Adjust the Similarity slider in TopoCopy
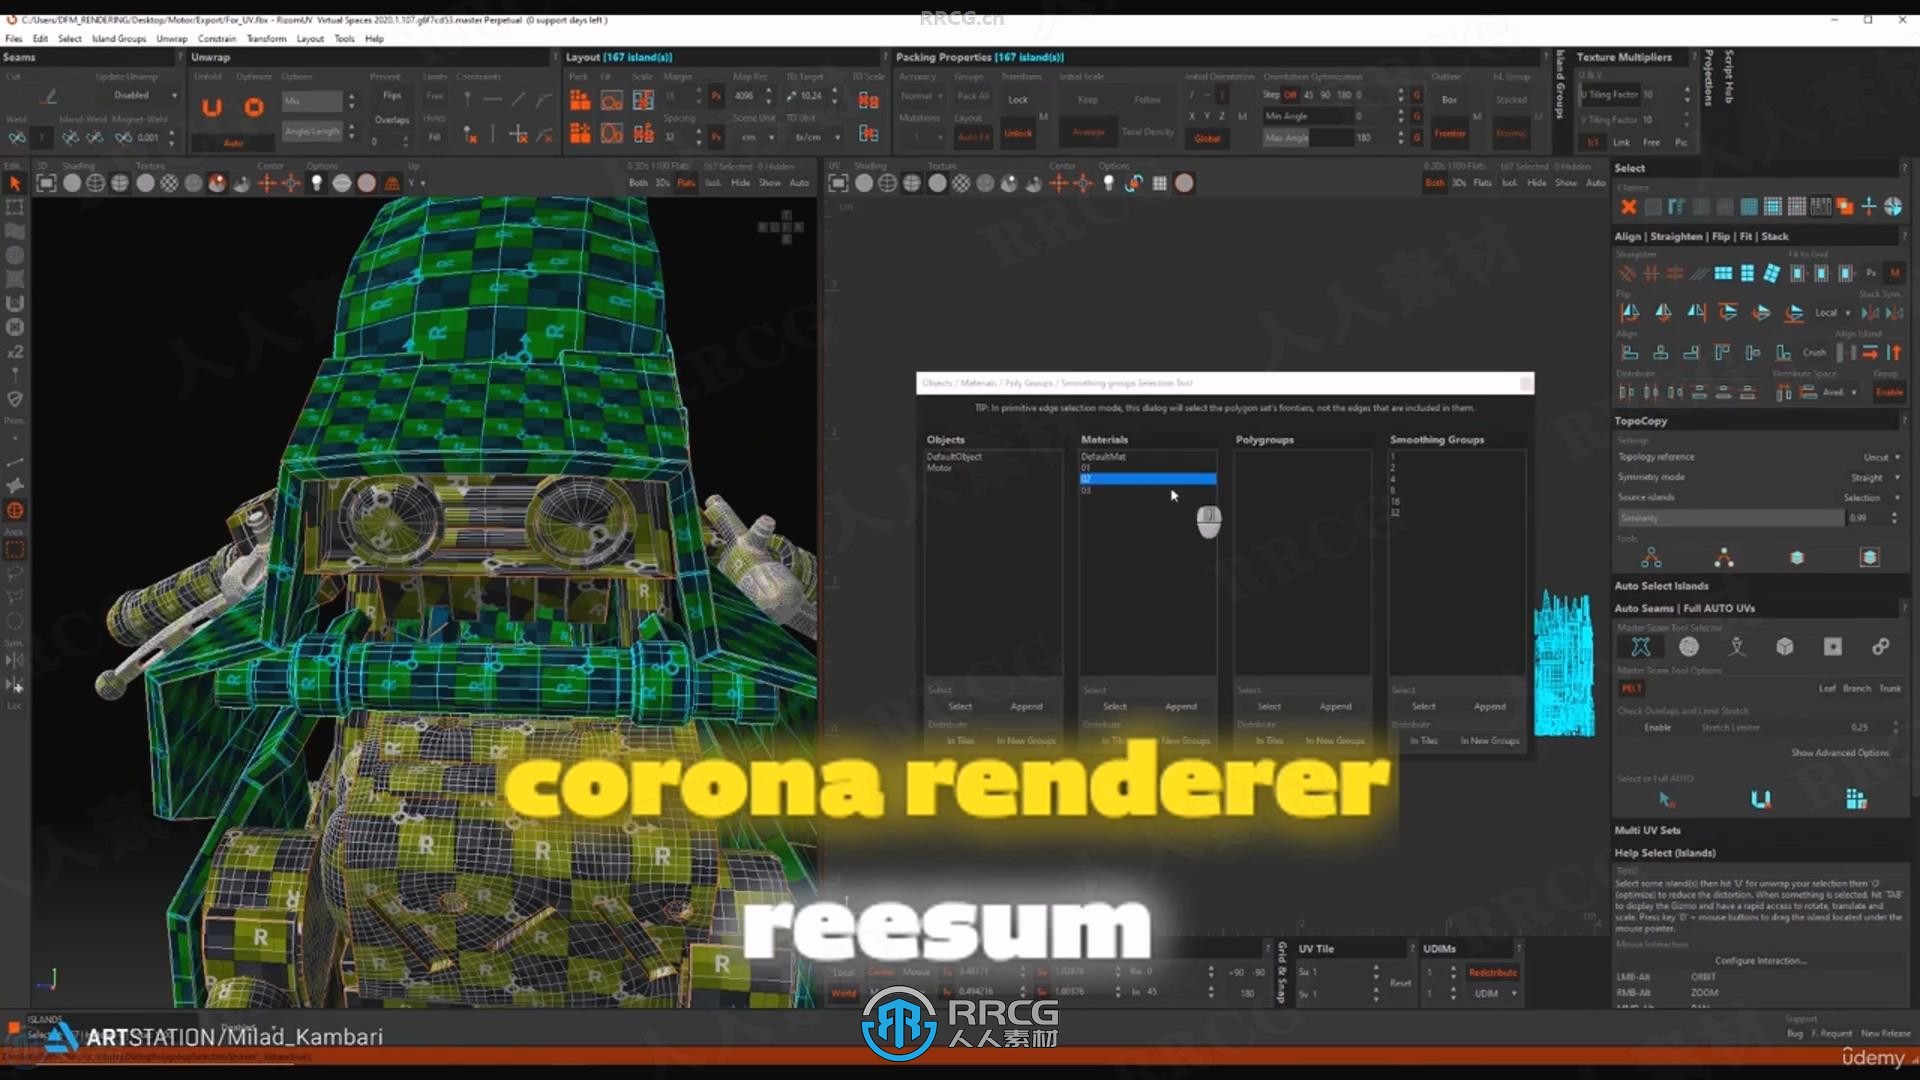Viewport: 1920px width, 1080px height. pyautogui.click(x=1731, y=518)
